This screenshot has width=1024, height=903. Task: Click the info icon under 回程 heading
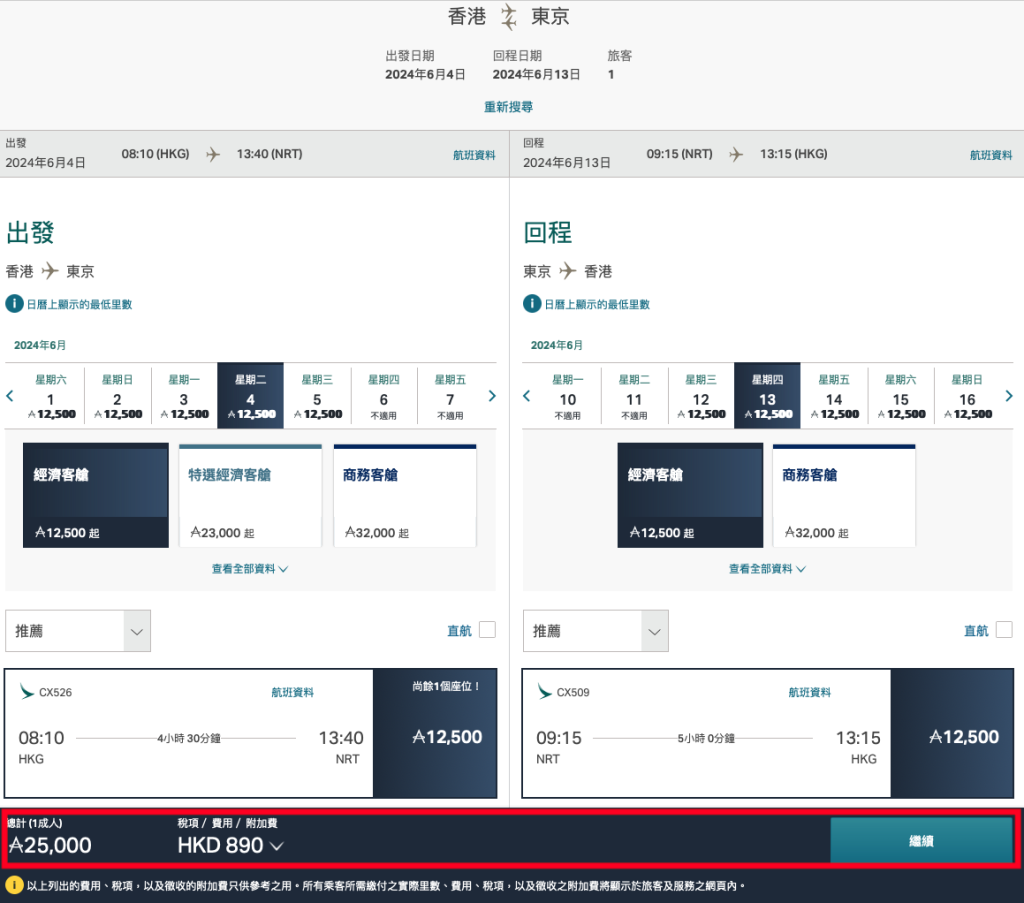coord(532,304)
